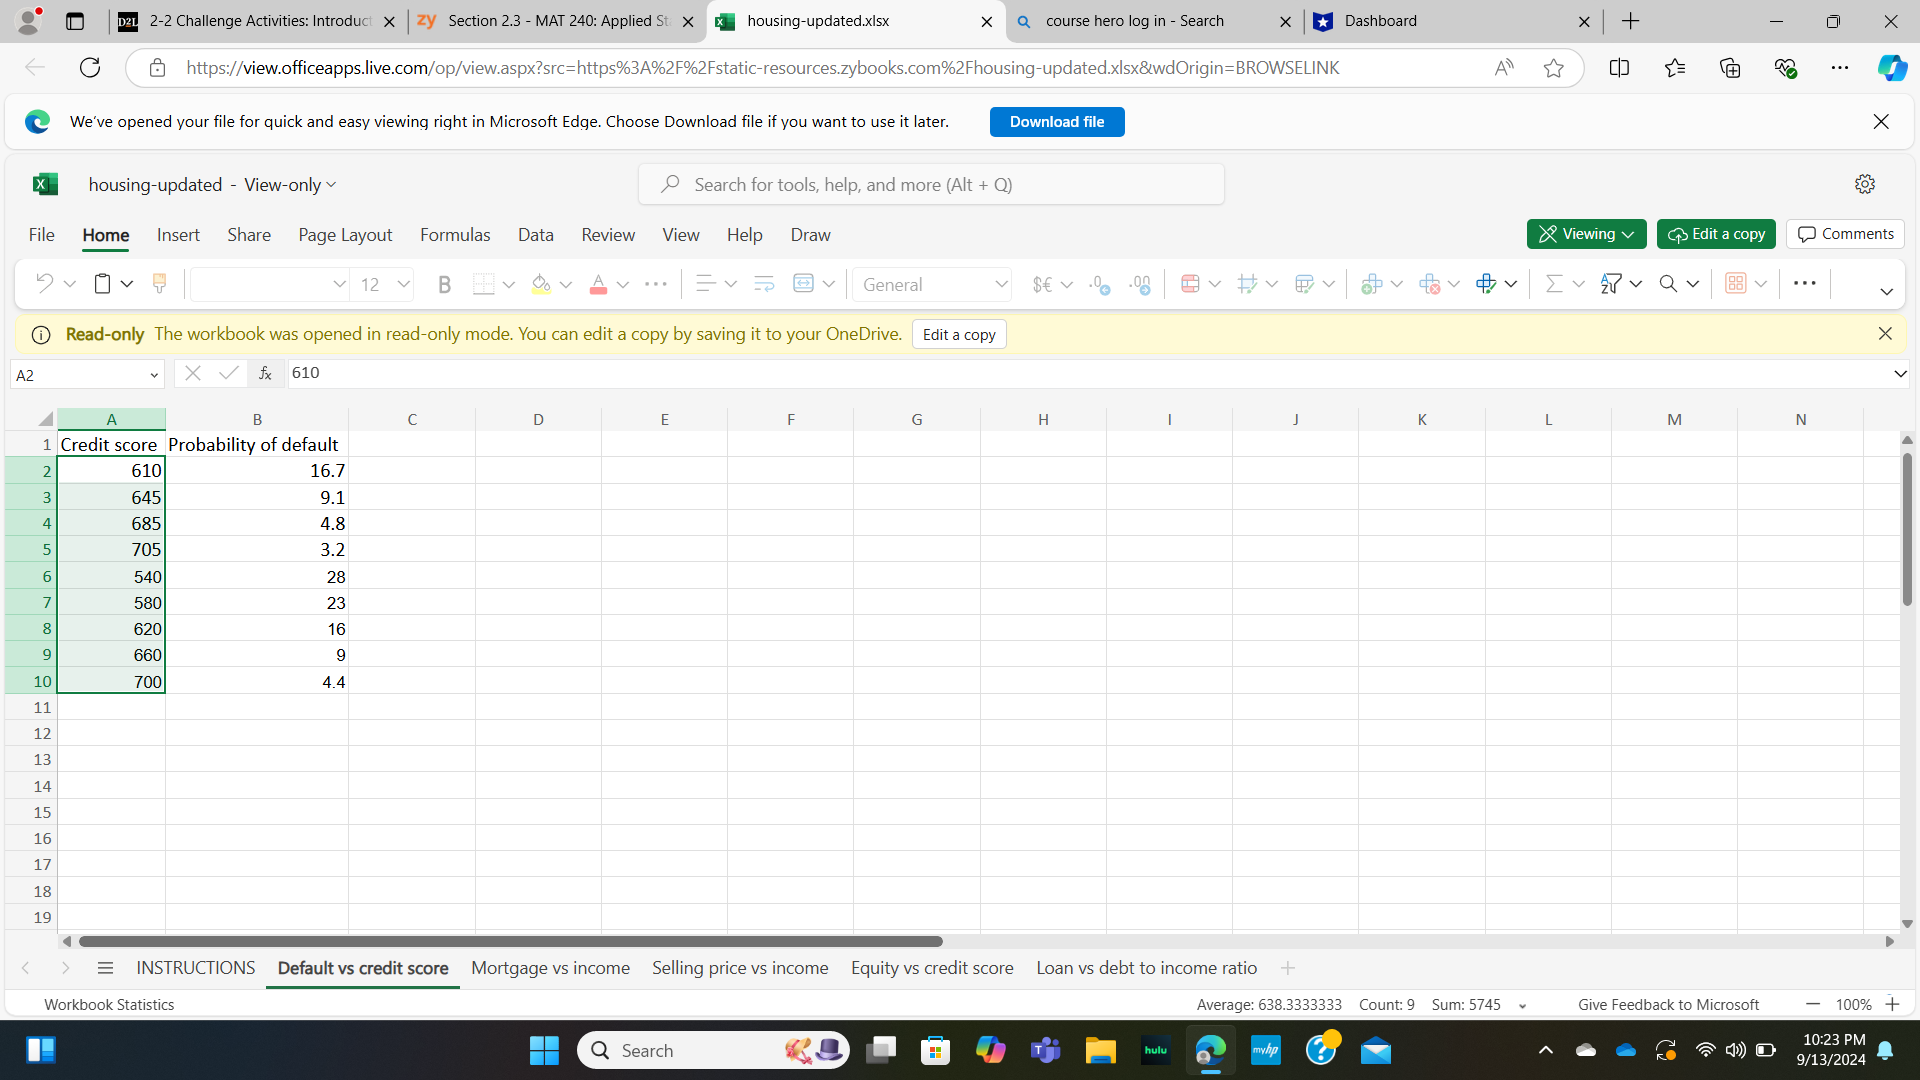Open File Explorer from the taskbar

point(1100,1050)
